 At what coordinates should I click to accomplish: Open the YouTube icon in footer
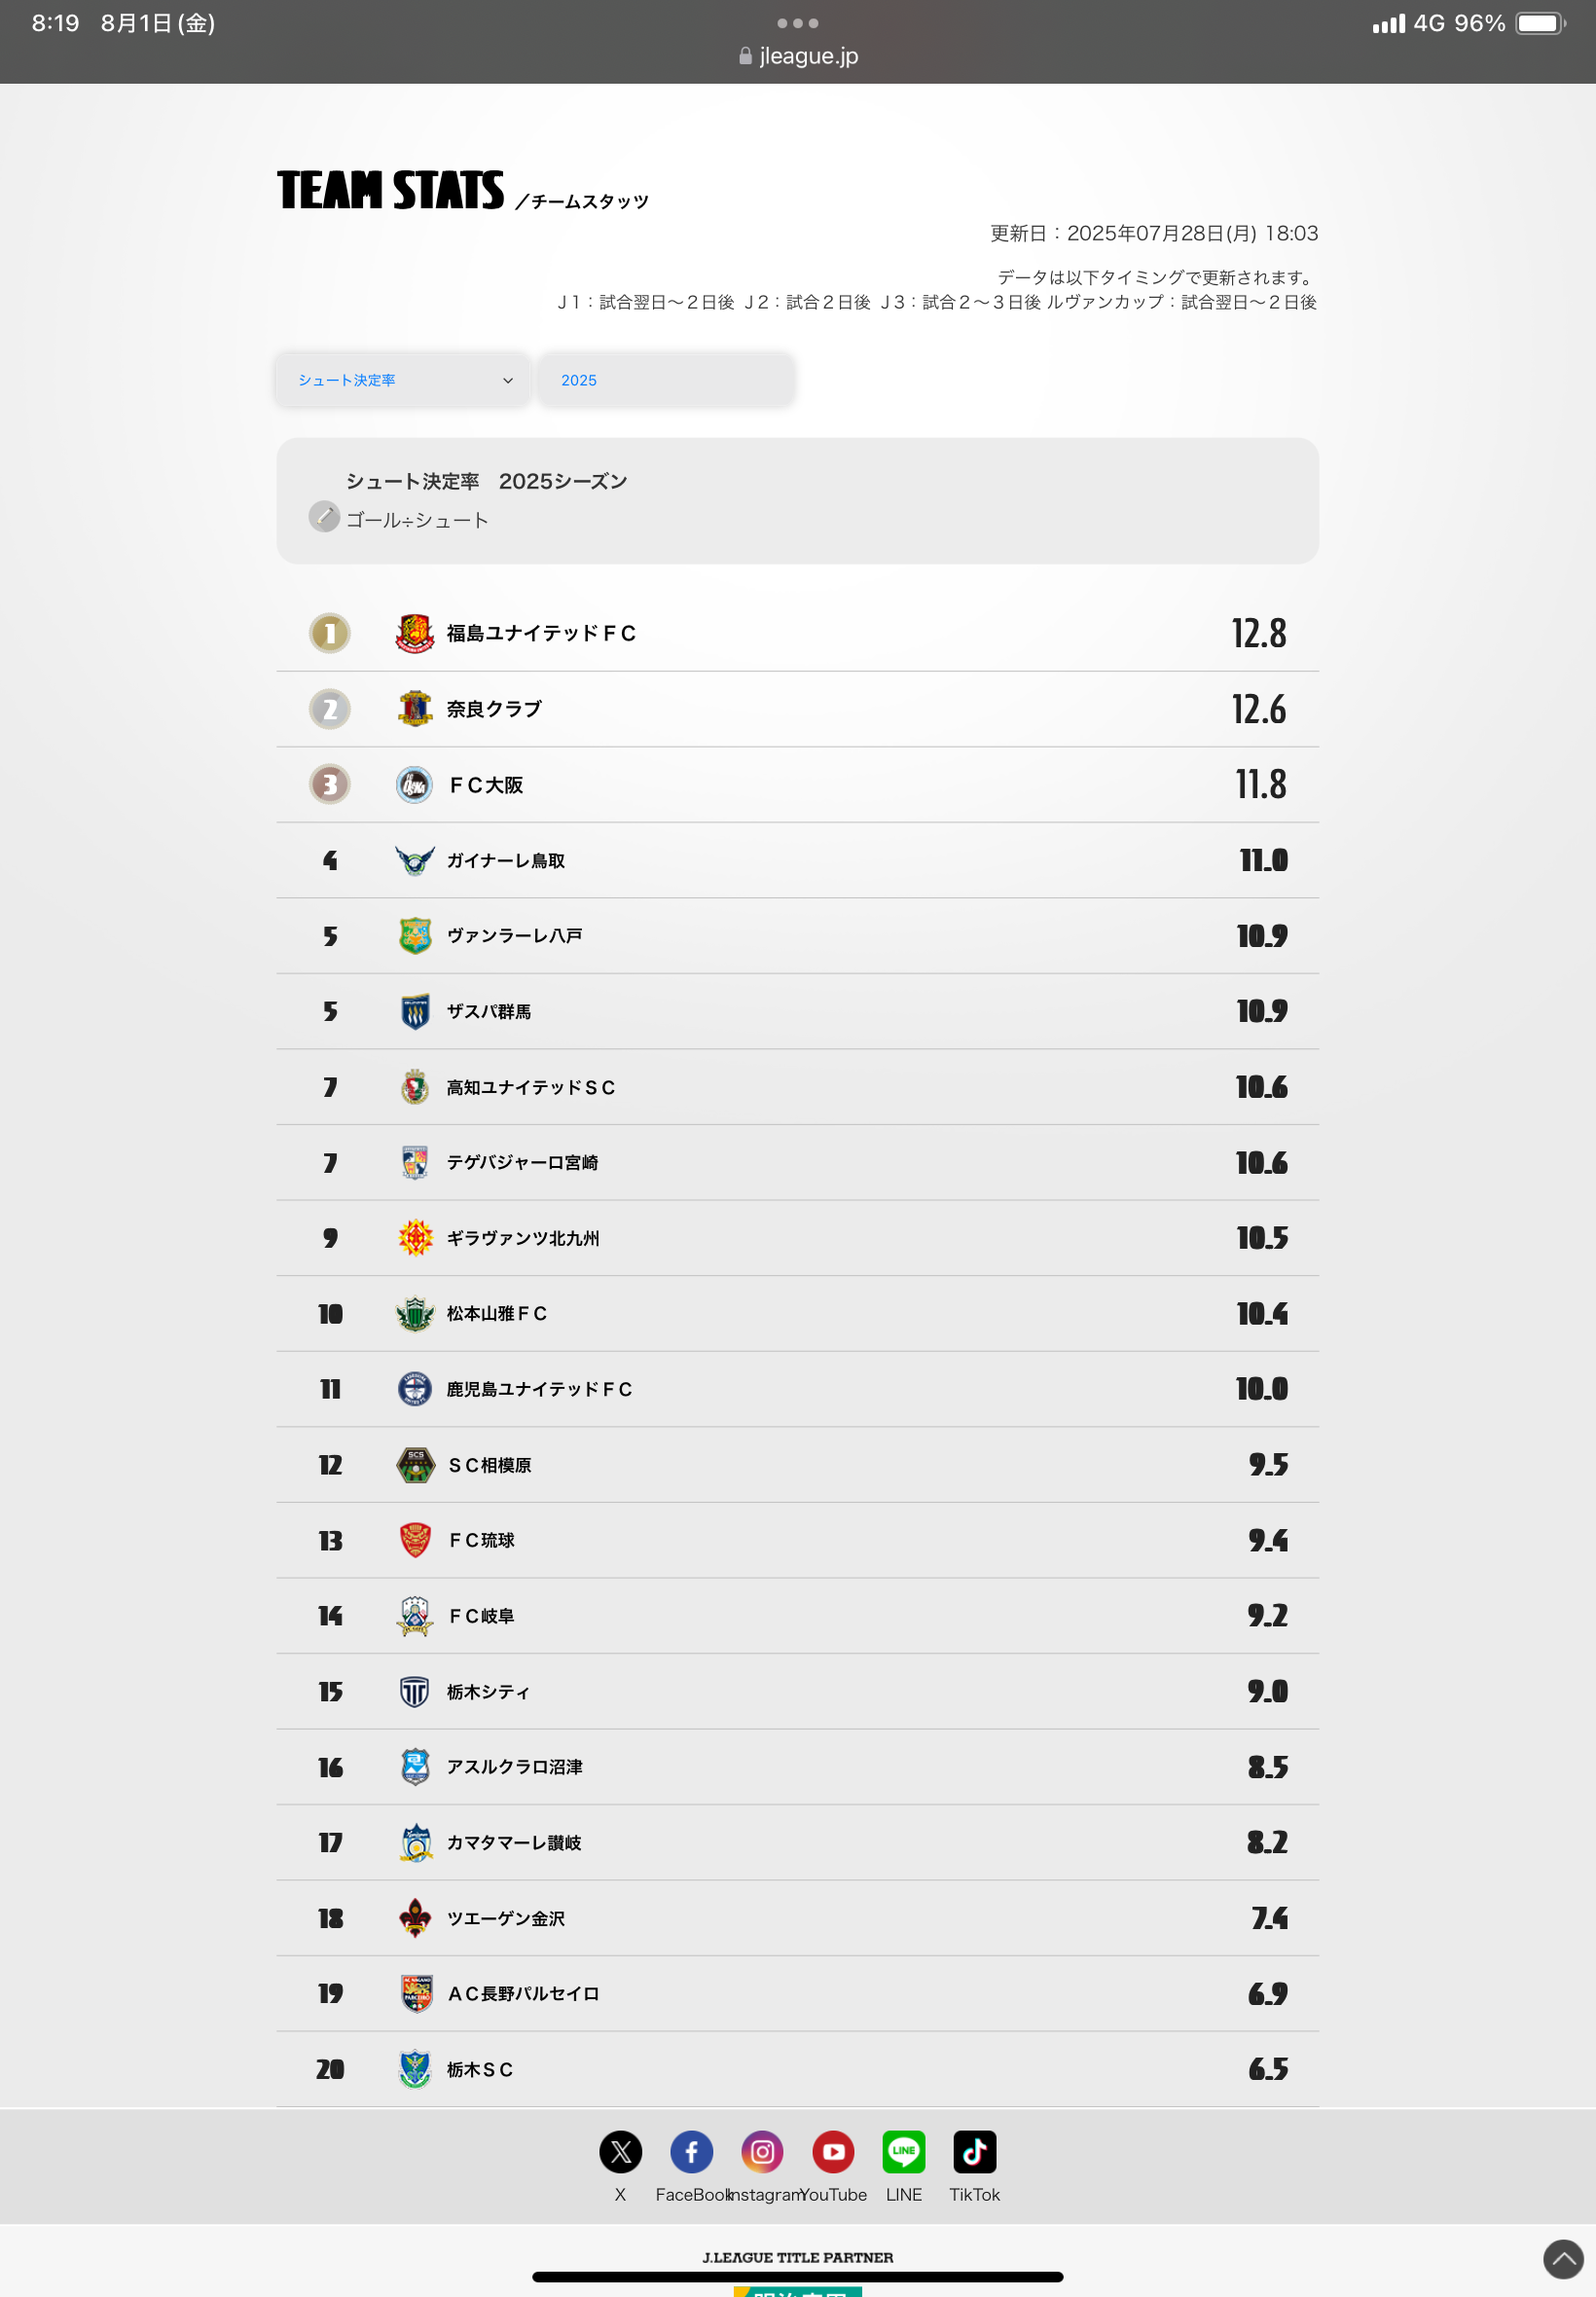tap(833, 2151)
